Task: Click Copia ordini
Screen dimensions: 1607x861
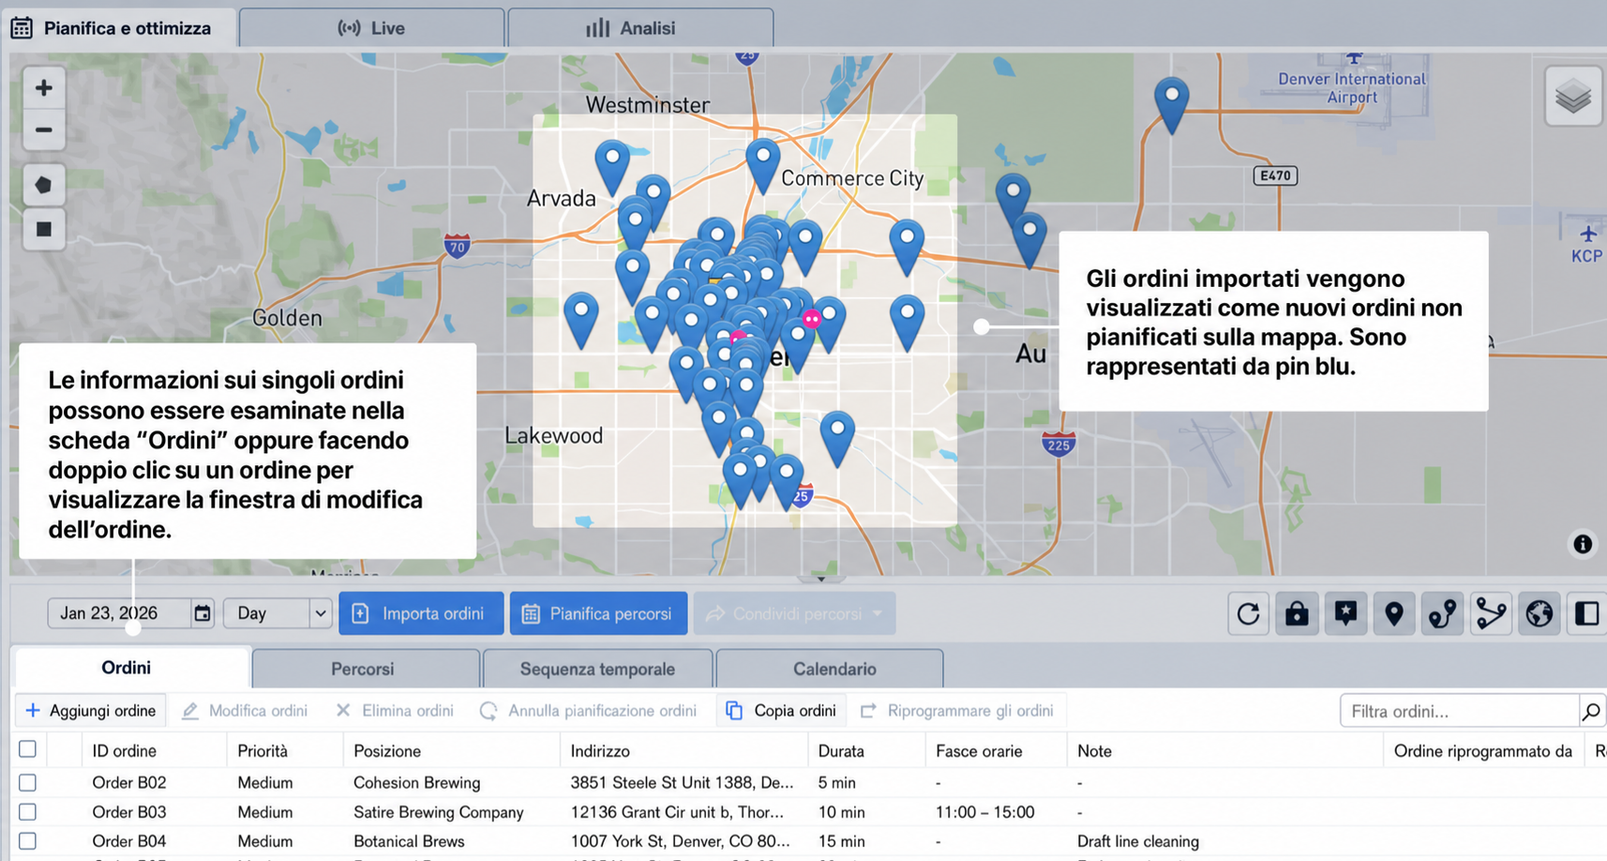Action: click(x=782, y=710)
